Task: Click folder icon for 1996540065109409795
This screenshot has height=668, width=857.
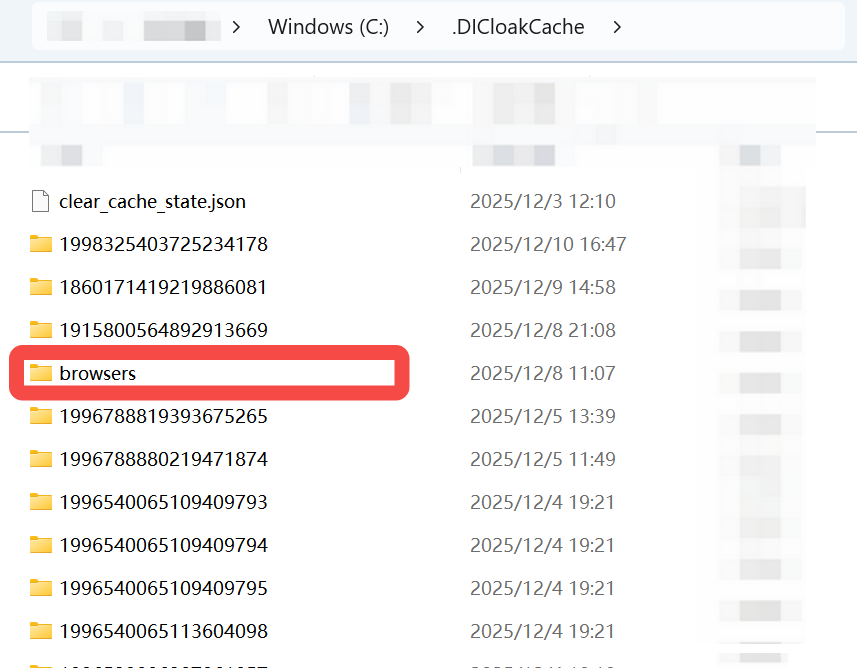Action: [40, 588]
